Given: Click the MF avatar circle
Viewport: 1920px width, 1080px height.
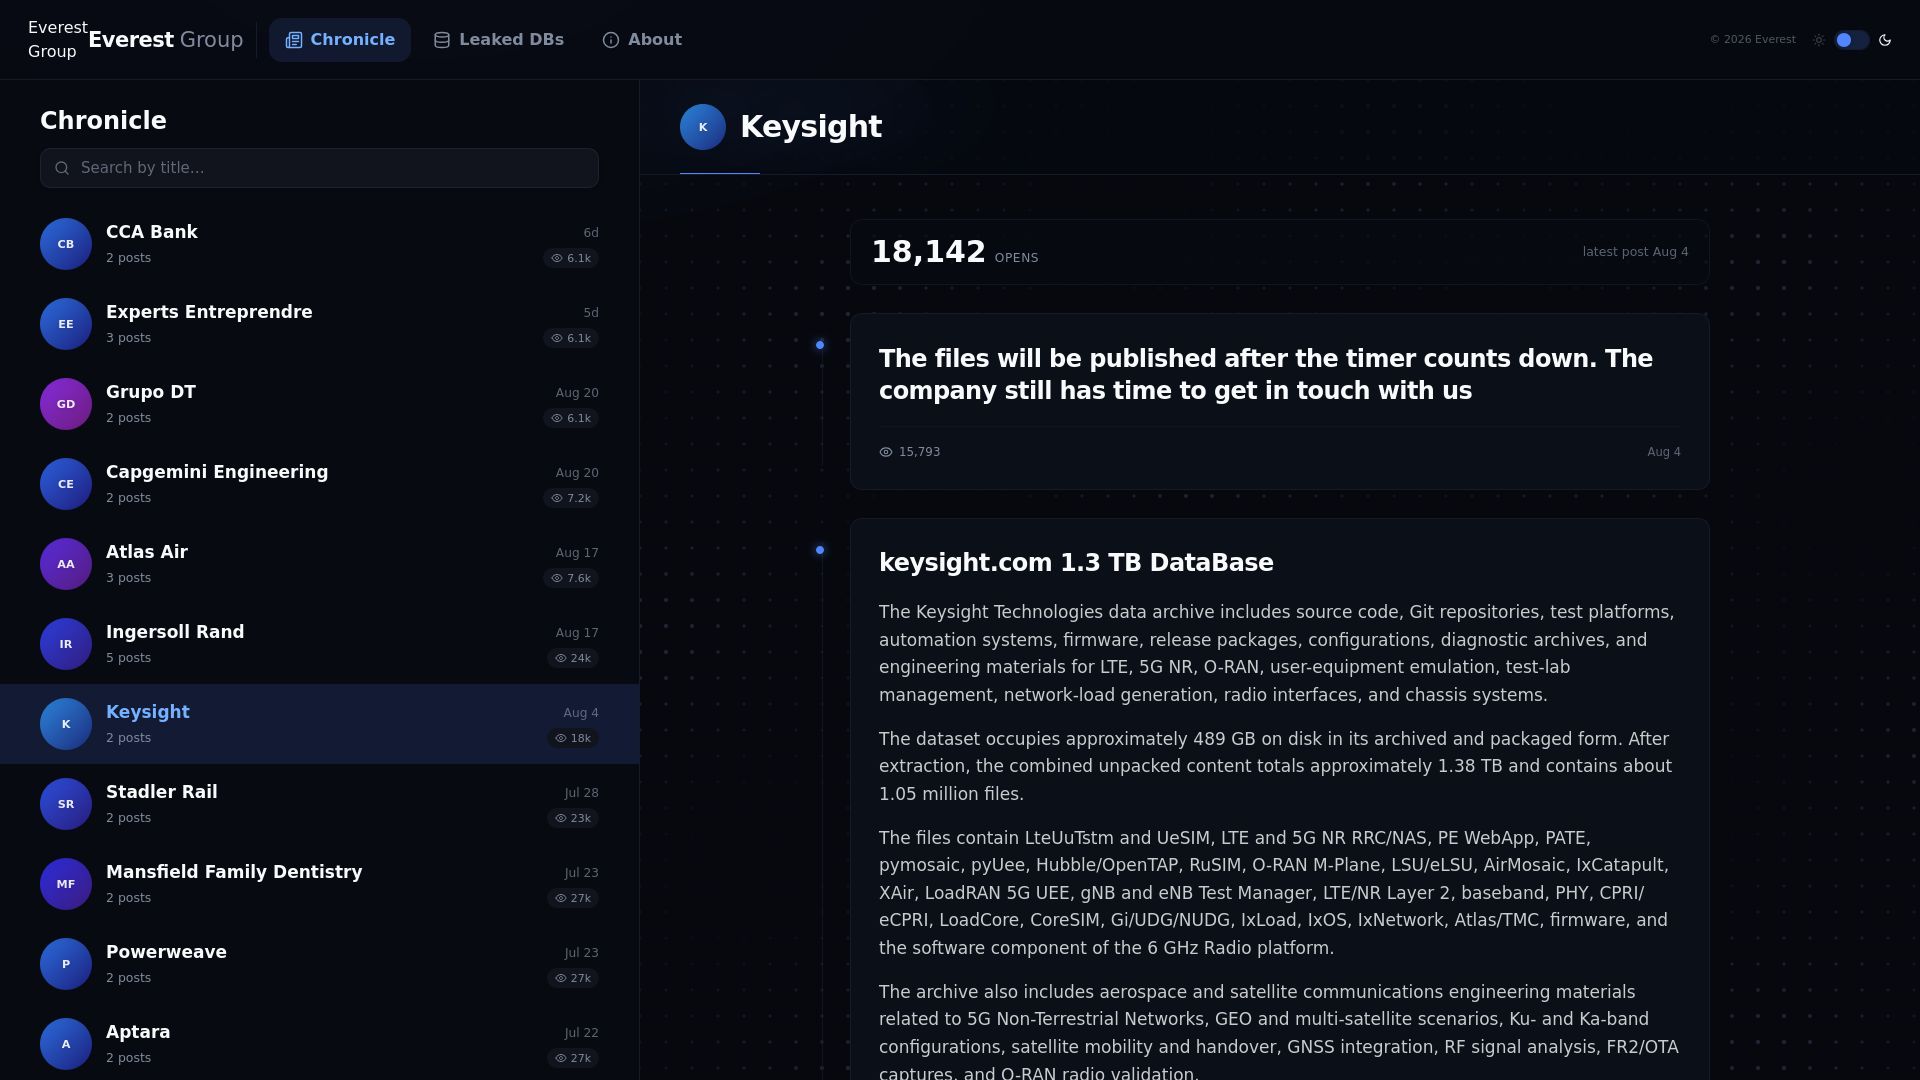Looking at the screenshot, I should click(66, 884).
